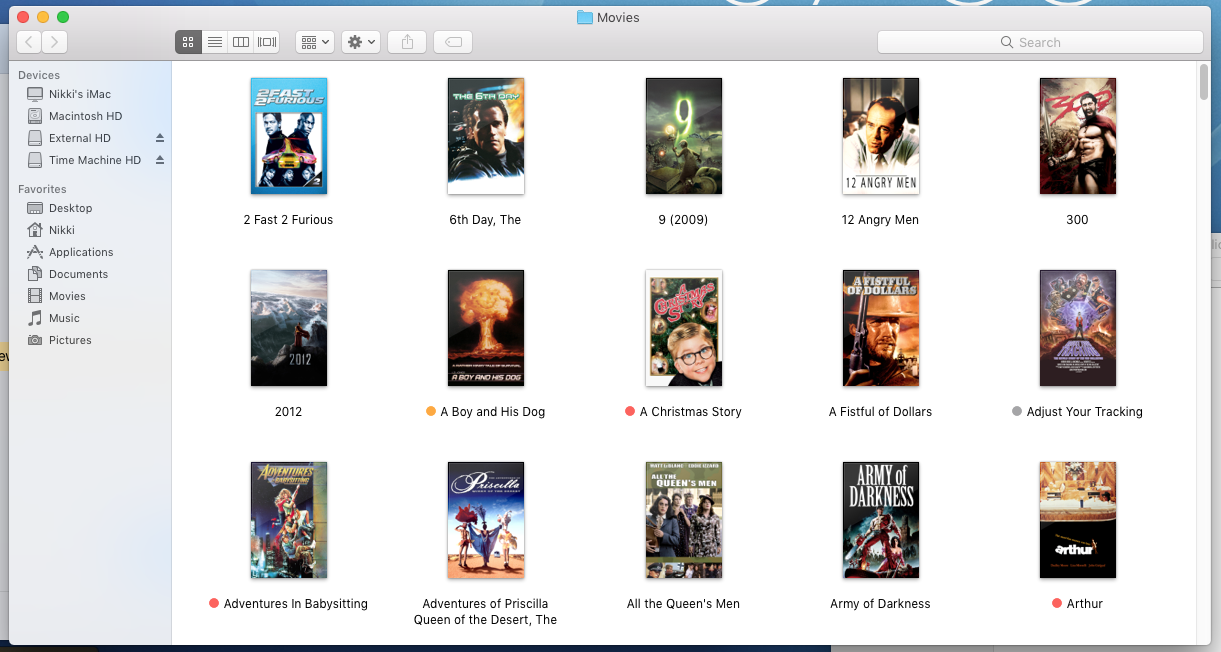Click the gray tag on Adjust Your Tracking
1221x652 pixels.
coord(1017,411)
